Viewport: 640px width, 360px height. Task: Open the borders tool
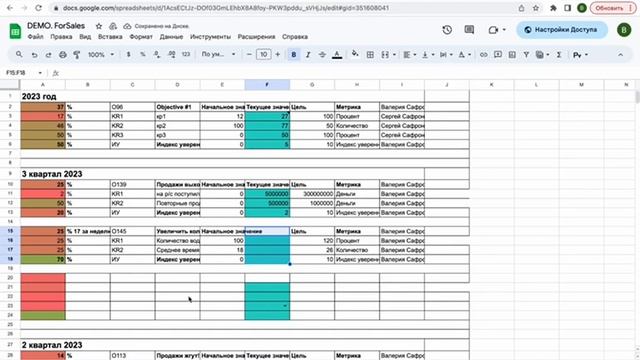(370, 55)
